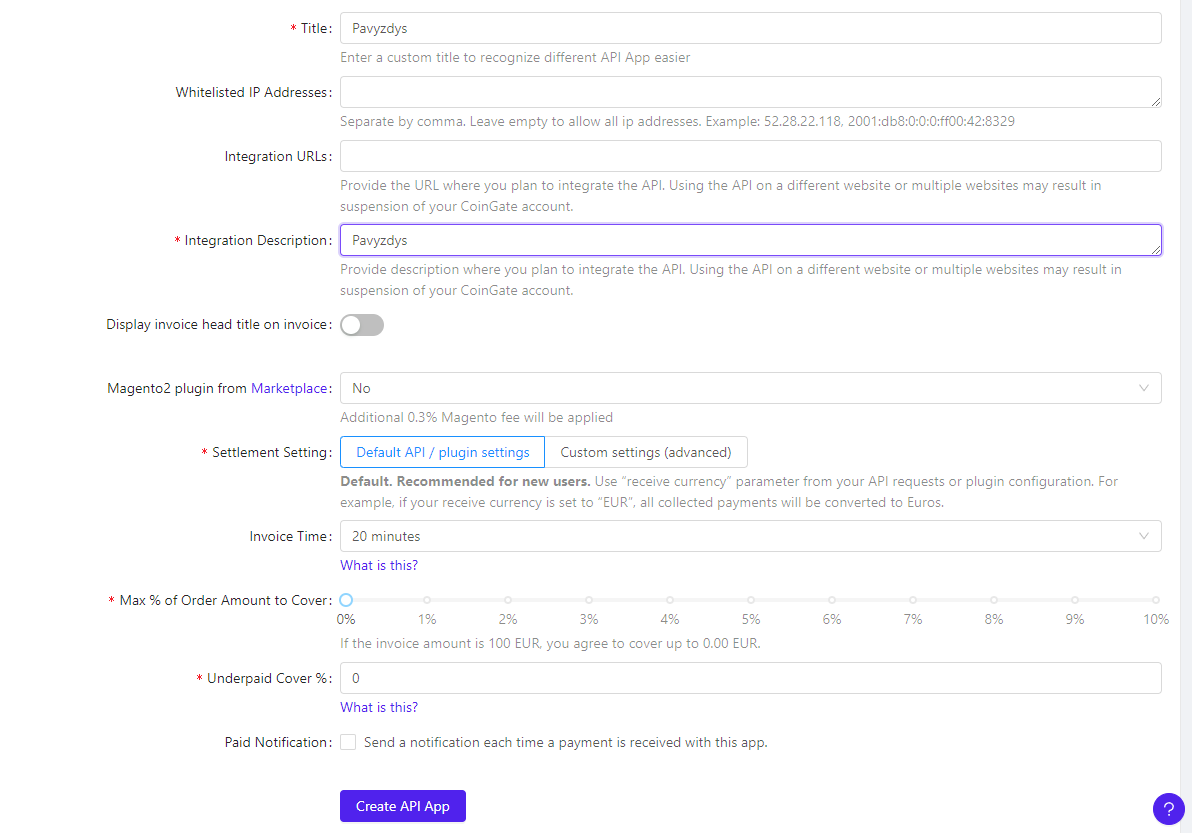The image size is (1192, 833).
Task: Click the 4% slider label
Action: pyautogui.click(x=670, y=619)
